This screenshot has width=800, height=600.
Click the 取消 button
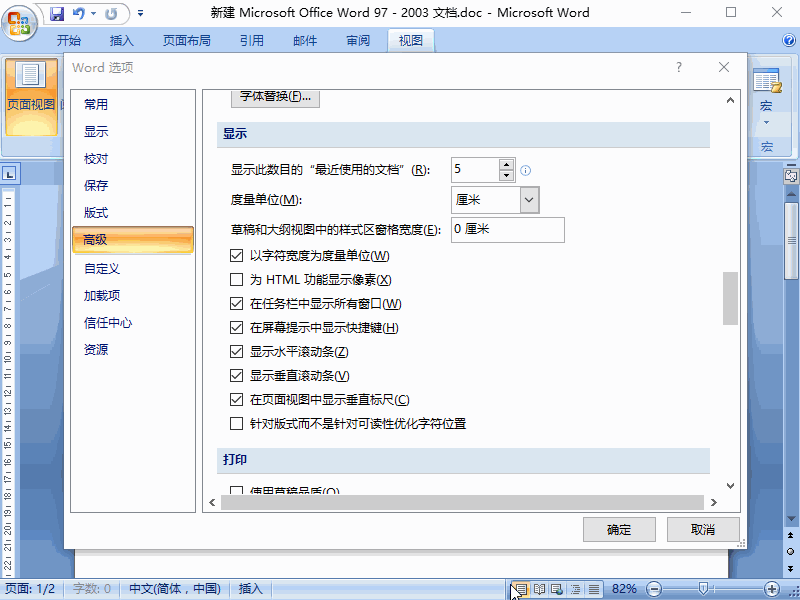703,530
